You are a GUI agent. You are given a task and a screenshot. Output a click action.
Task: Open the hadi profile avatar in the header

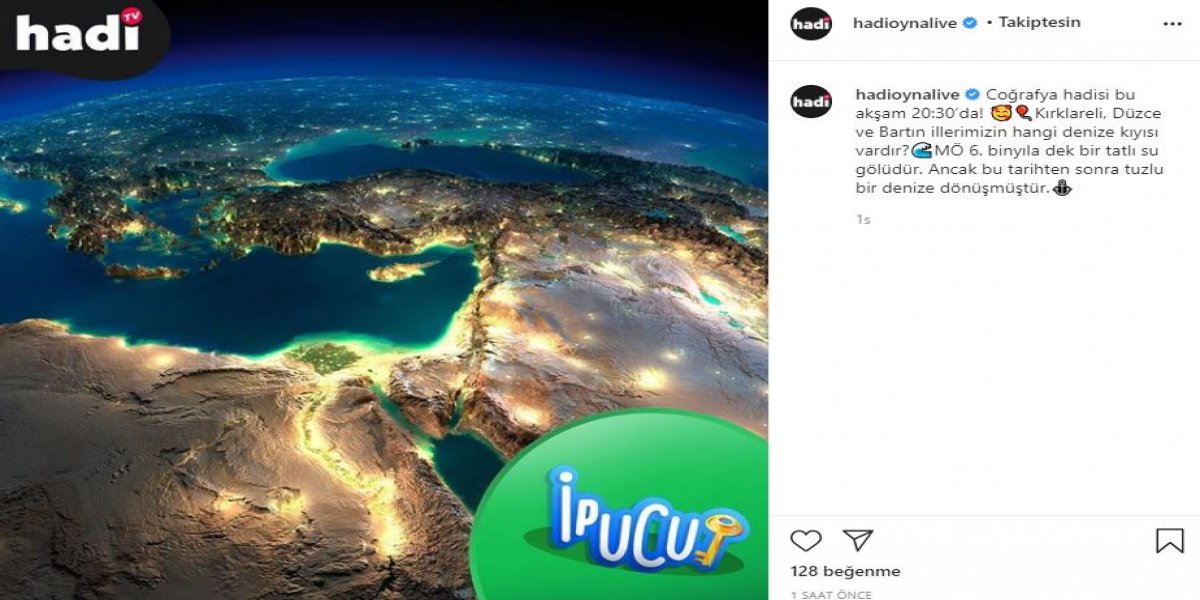coord(811,22)
